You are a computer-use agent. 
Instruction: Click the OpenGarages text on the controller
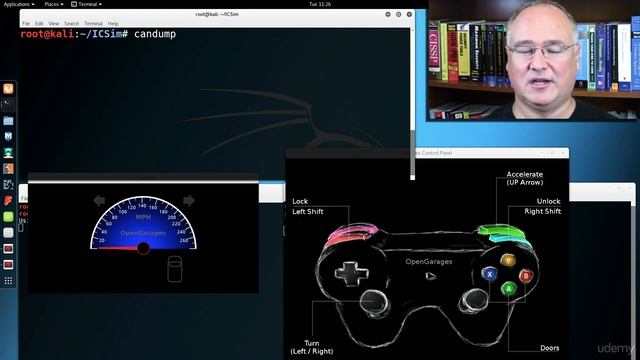pos(429,262)
